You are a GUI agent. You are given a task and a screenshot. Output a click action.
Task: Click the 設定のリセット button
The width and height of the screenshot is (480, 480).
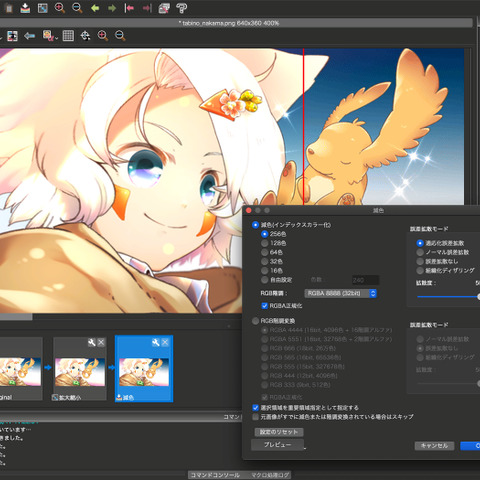tap(279, 432)
